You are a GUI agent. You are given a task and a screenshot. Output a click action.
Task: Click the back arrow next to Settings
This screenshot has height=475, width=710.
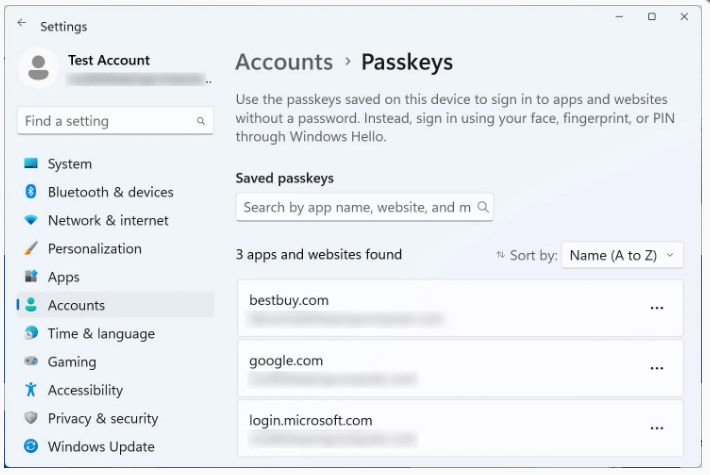pos(22,23)
